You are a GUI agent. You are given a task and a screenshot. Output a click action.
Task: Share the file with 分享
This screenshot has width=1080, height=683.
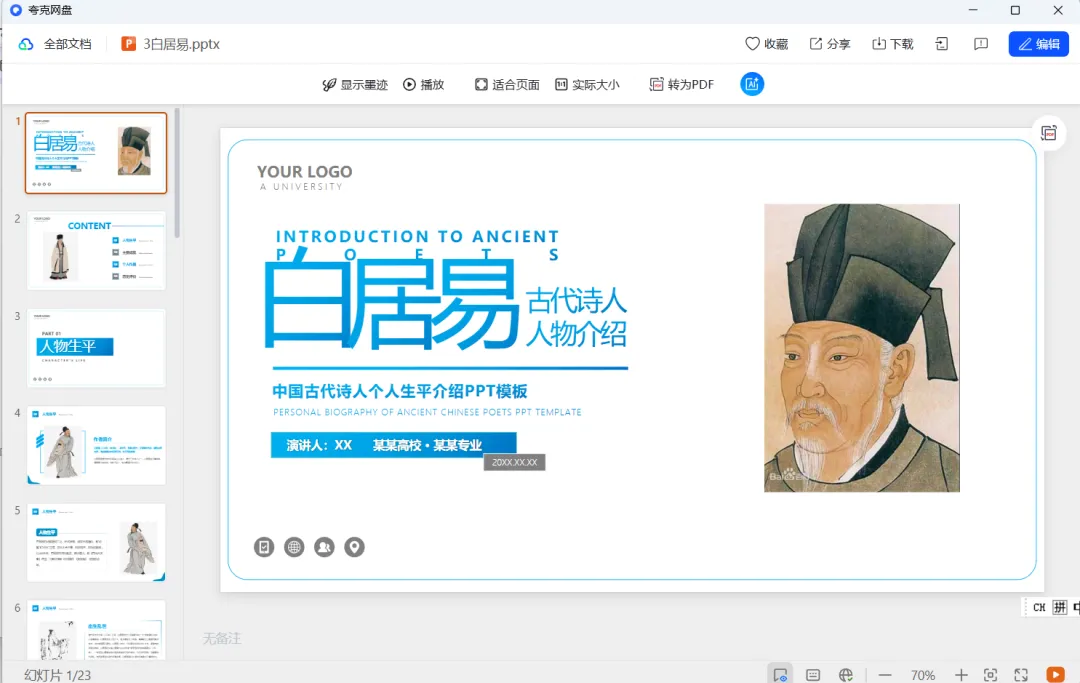tap(830, 44)
